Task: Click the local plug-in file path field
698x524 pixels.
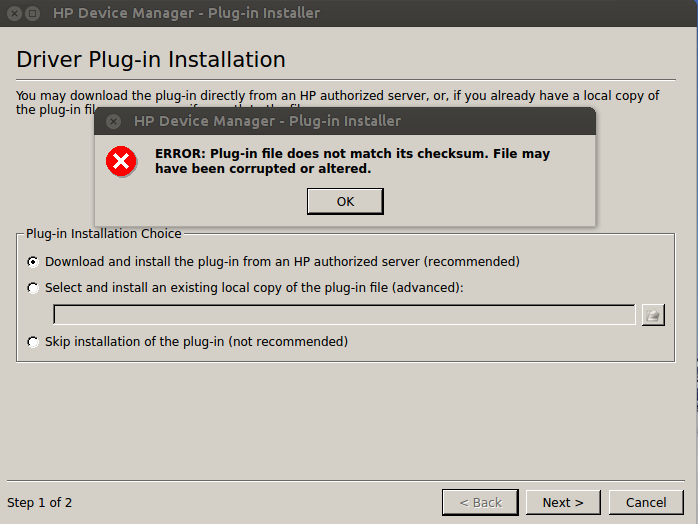Action: click(344, 315)
